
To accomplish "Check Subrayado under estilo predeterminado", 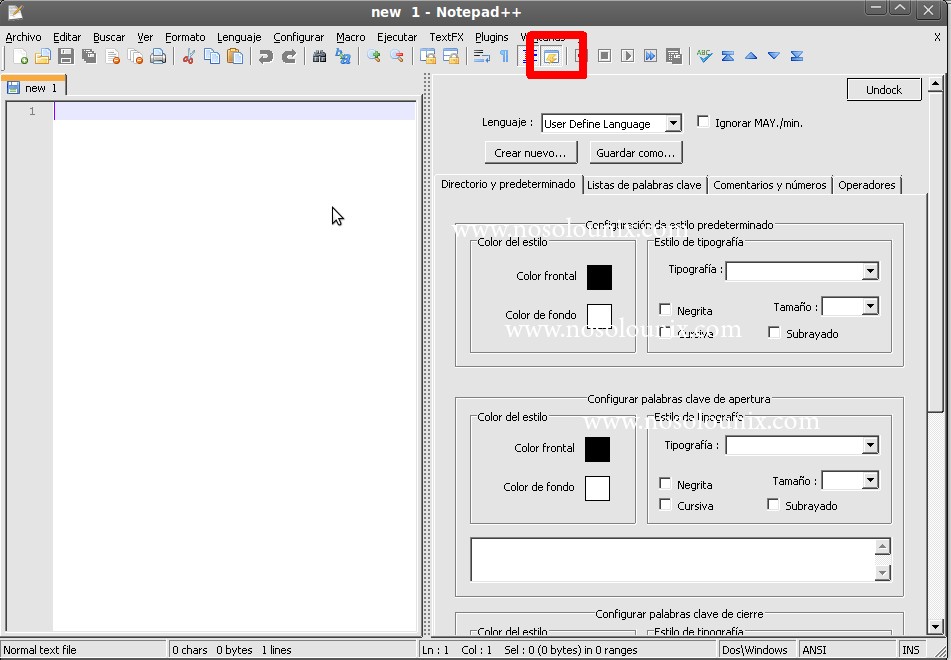I will 774,332.
